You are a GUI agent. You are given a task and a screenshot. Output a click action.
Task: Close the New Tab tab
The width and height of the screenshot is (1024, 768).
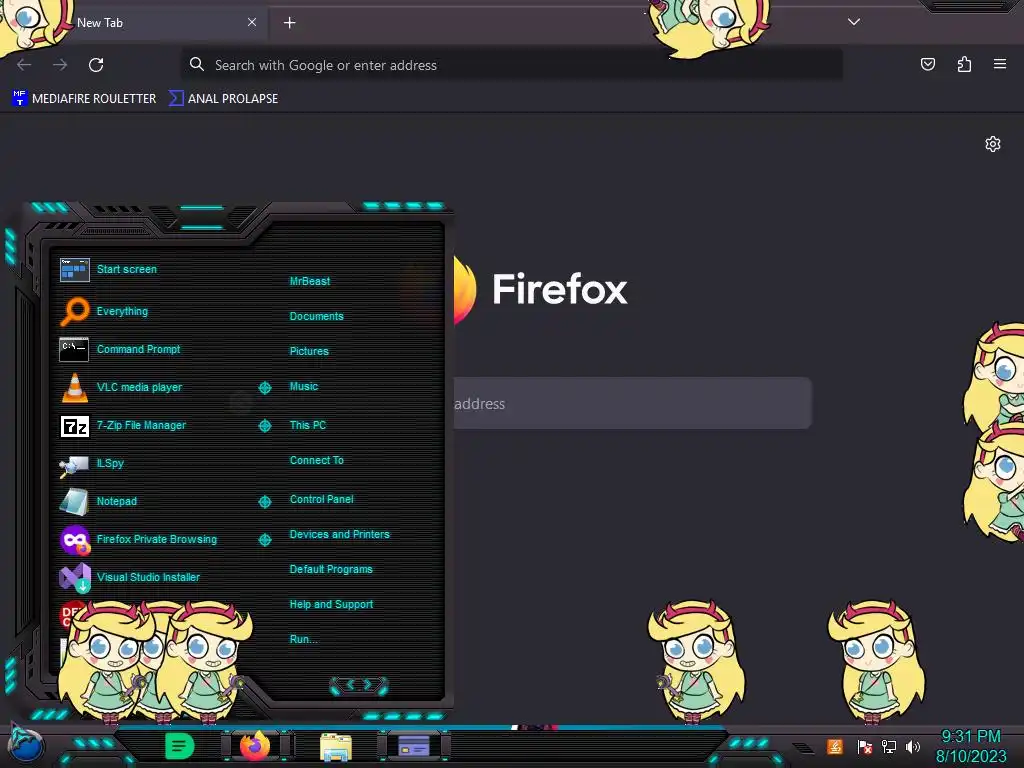[252, 22]
